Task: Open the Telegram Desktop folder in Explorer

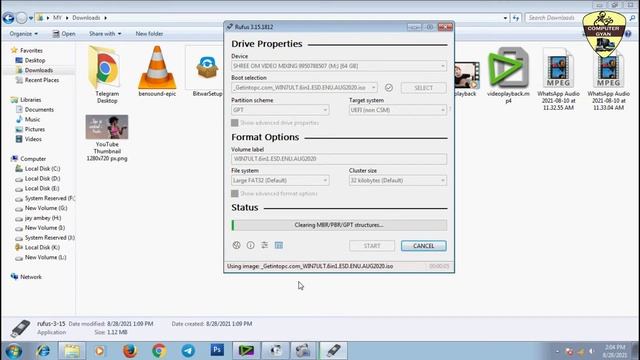Action: coord(107,74)
